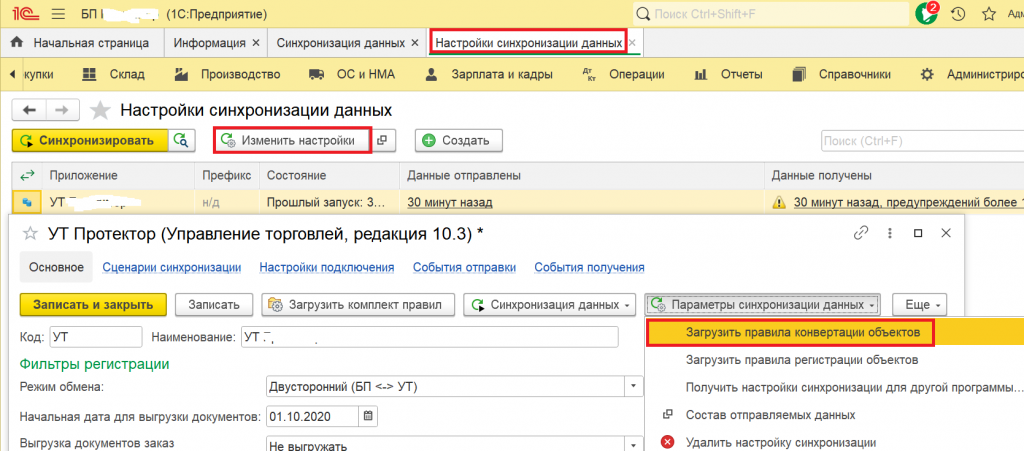1024x451 pixels.
Task: Click the sync arrows column icon in the list header
Action: pos(27,176)
